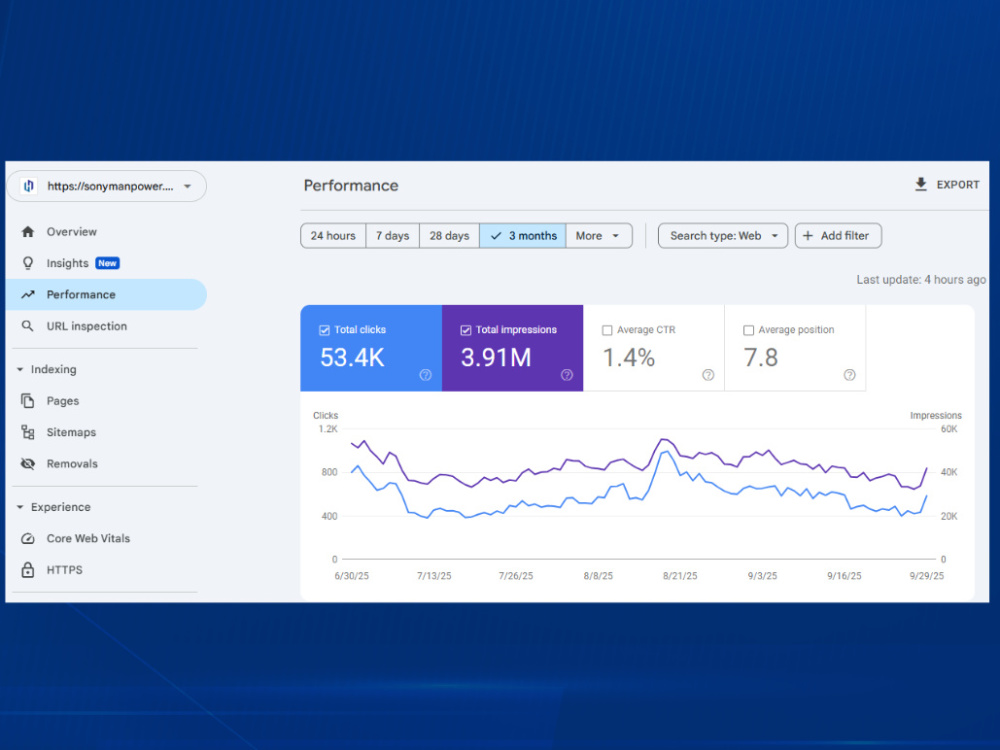The width and height of the screenshot is (1000, 750).
Task: Open the Search type: Web dropdown
Action: click(x=723, y=236)
